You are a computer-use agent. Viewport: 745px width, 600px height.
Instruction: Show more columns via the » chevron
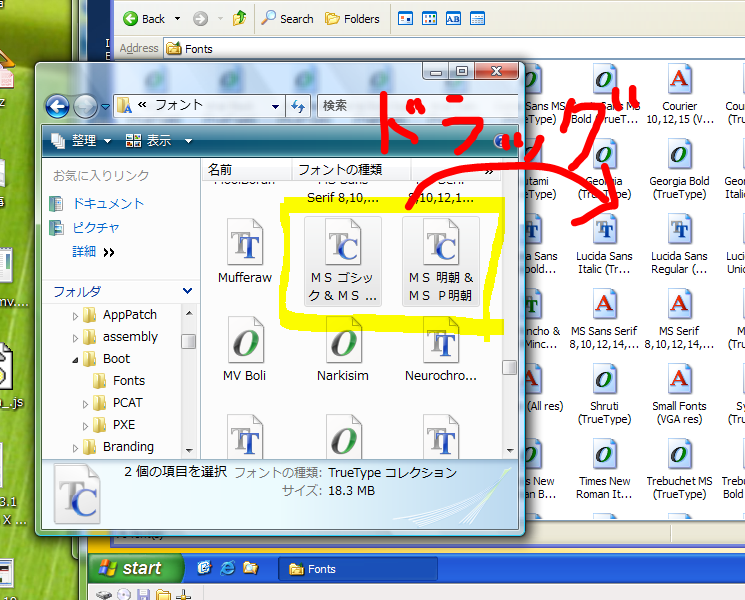(488, 171)
